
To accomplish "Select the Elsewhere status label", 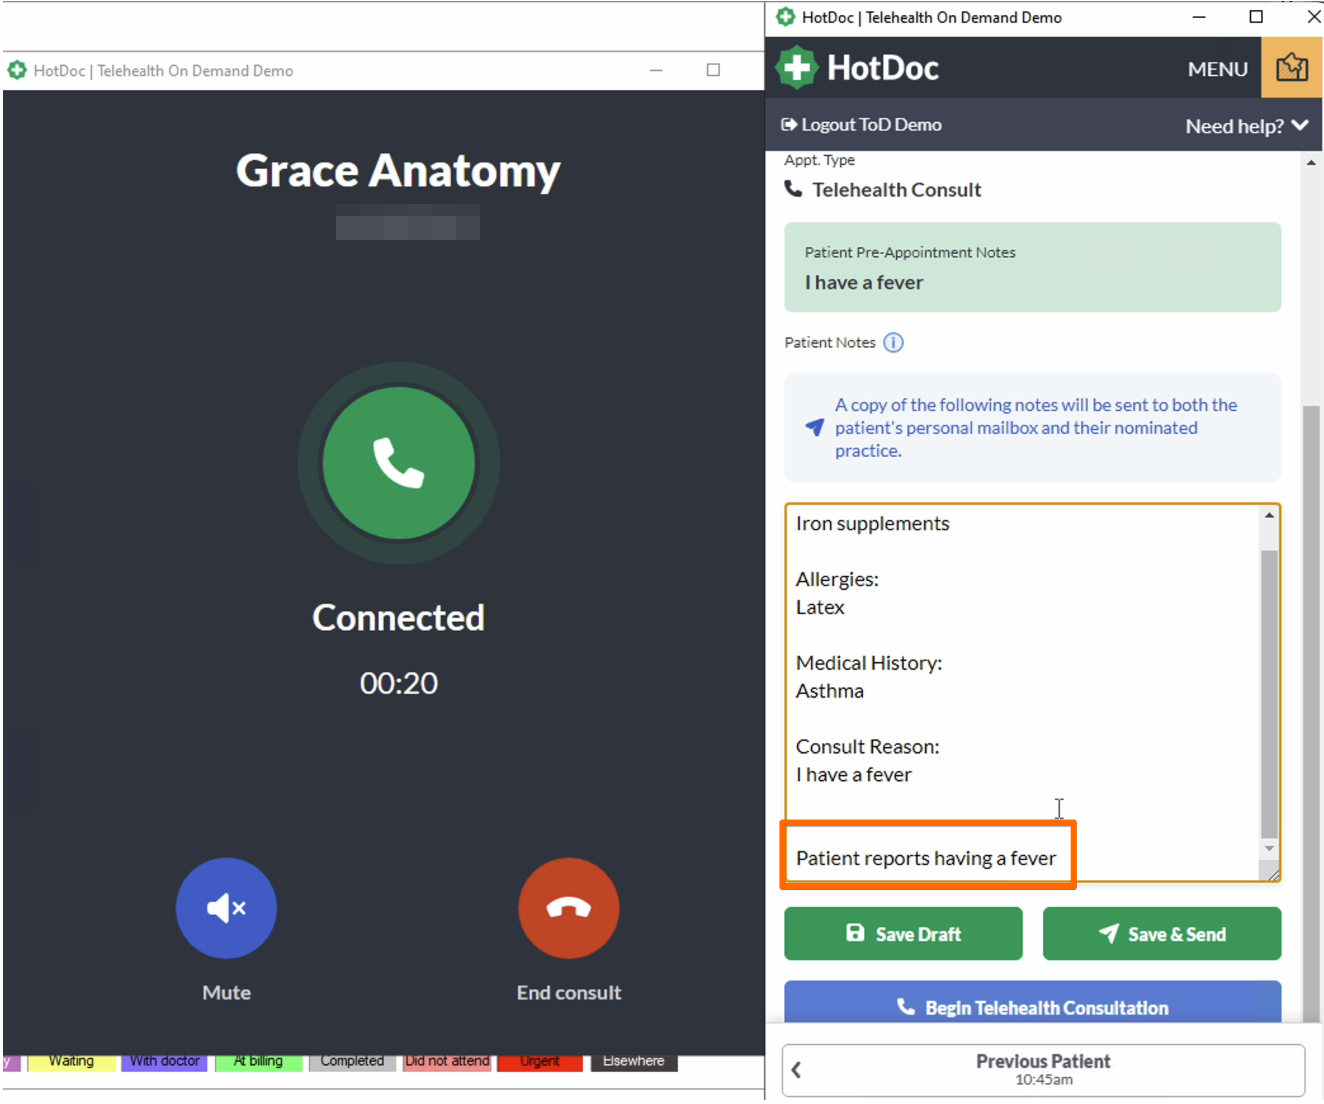I will point(634,1061).
